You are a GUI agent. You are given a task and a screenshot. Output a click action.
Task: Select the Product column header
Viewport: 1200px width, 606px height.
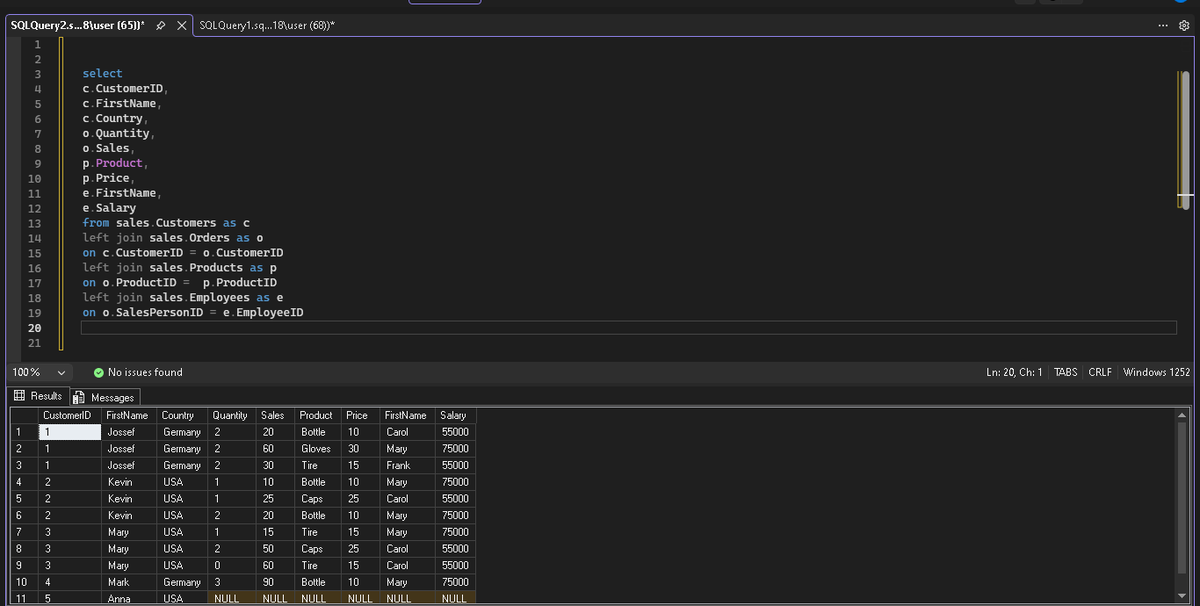pyautogui.click(x=317, y=415)
